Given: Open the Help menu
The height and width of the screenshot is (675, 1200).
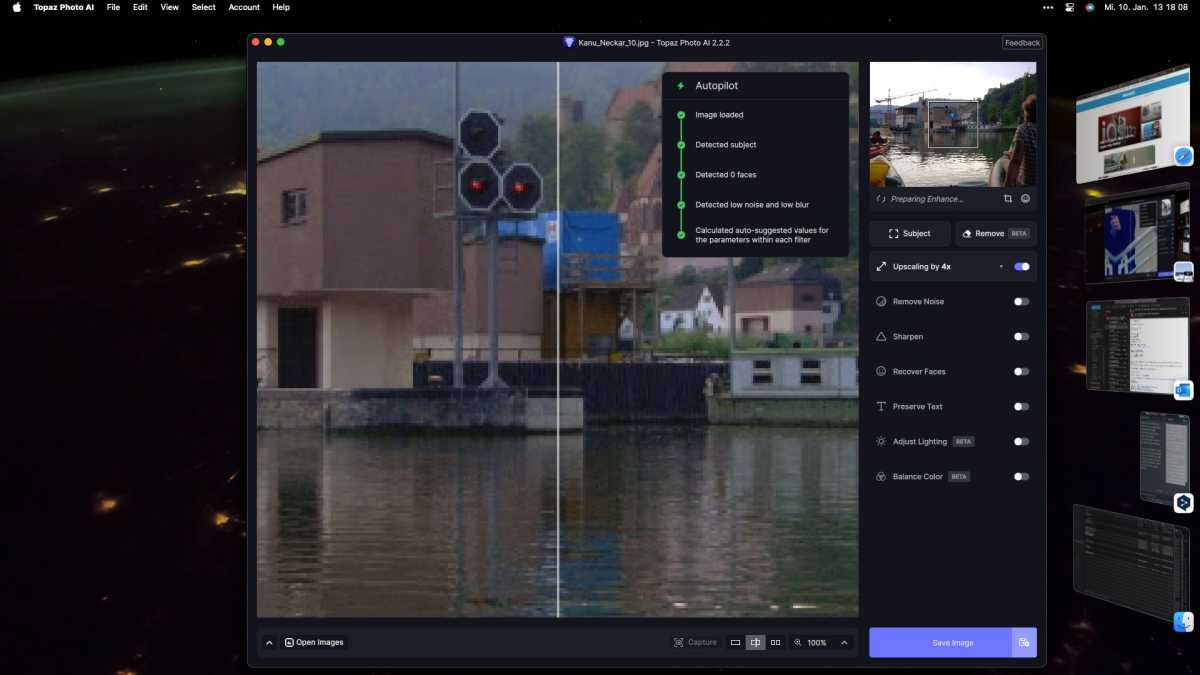Looking at the screenshot, I should point(281,7).
